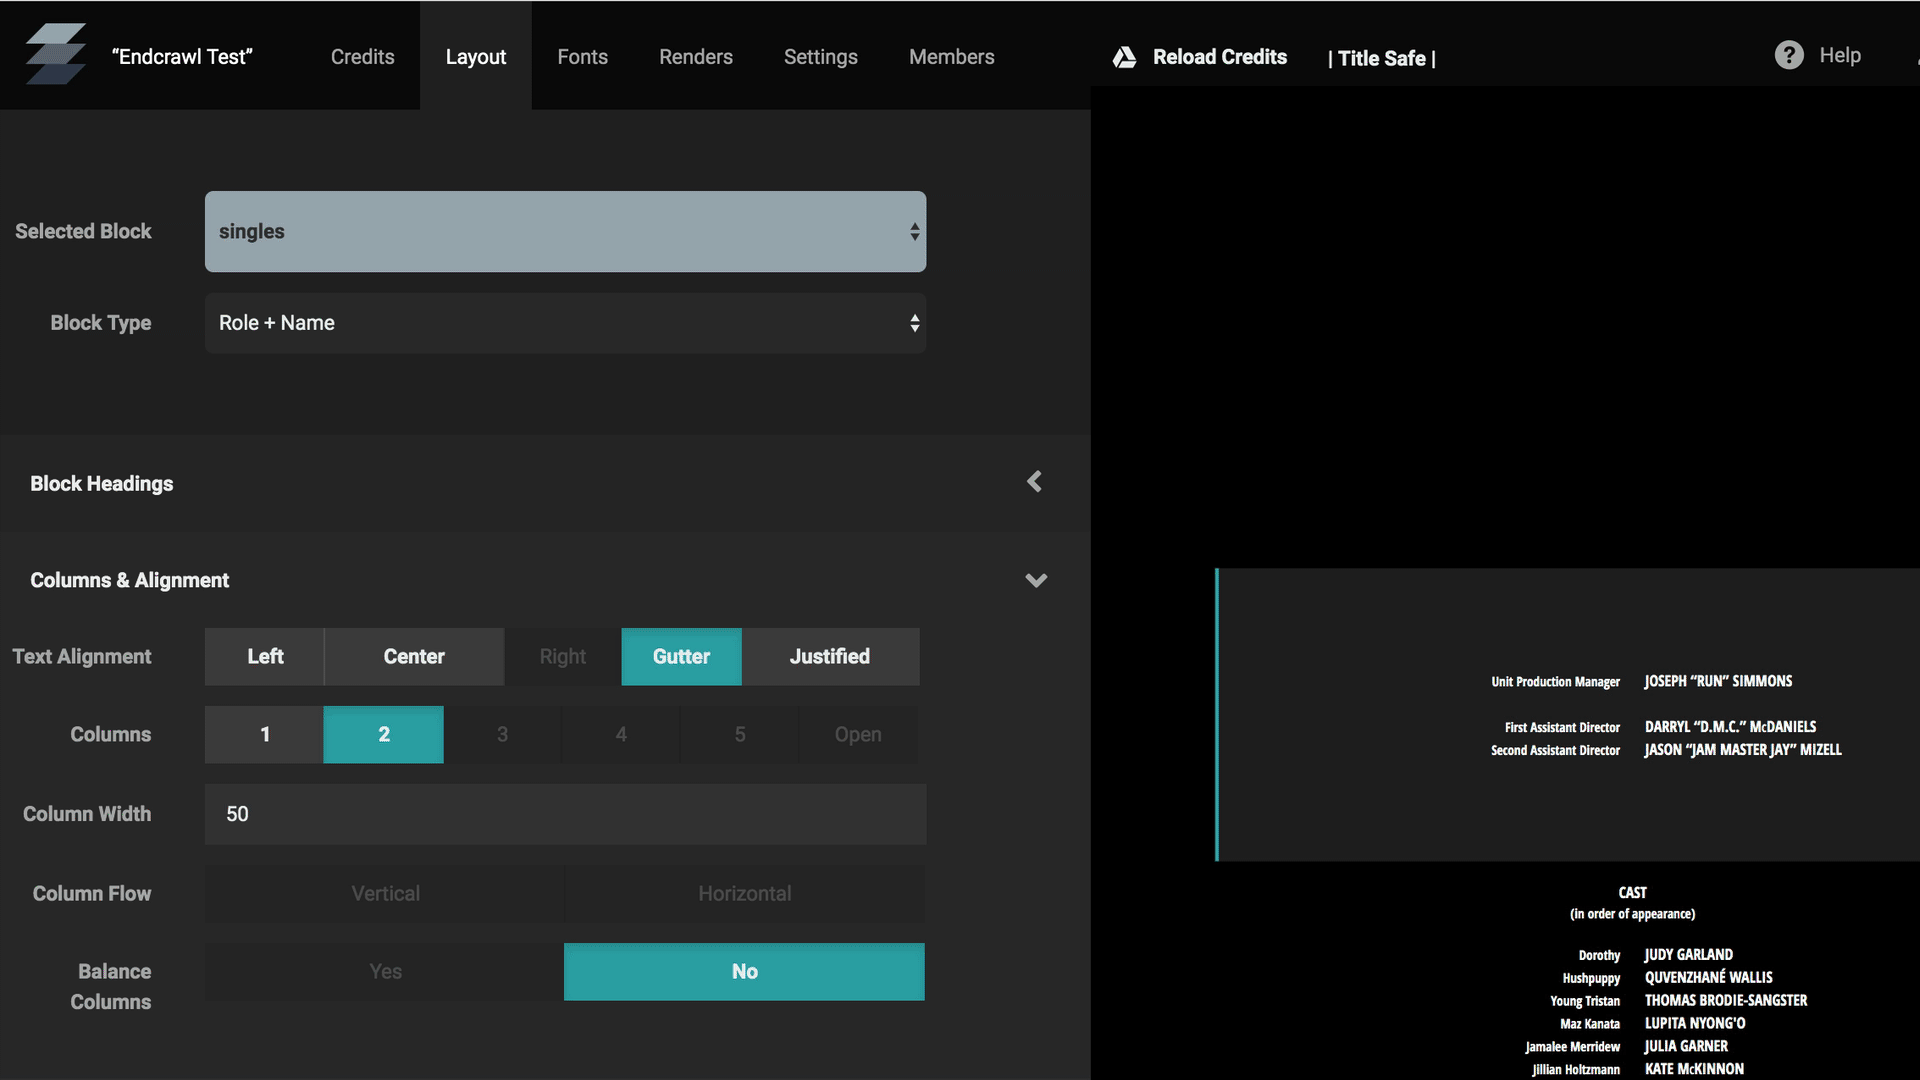This screenshot has width=1920, height=1080.
Task: Open the Block Type dropdown
Action: click(x=564, y=323)
